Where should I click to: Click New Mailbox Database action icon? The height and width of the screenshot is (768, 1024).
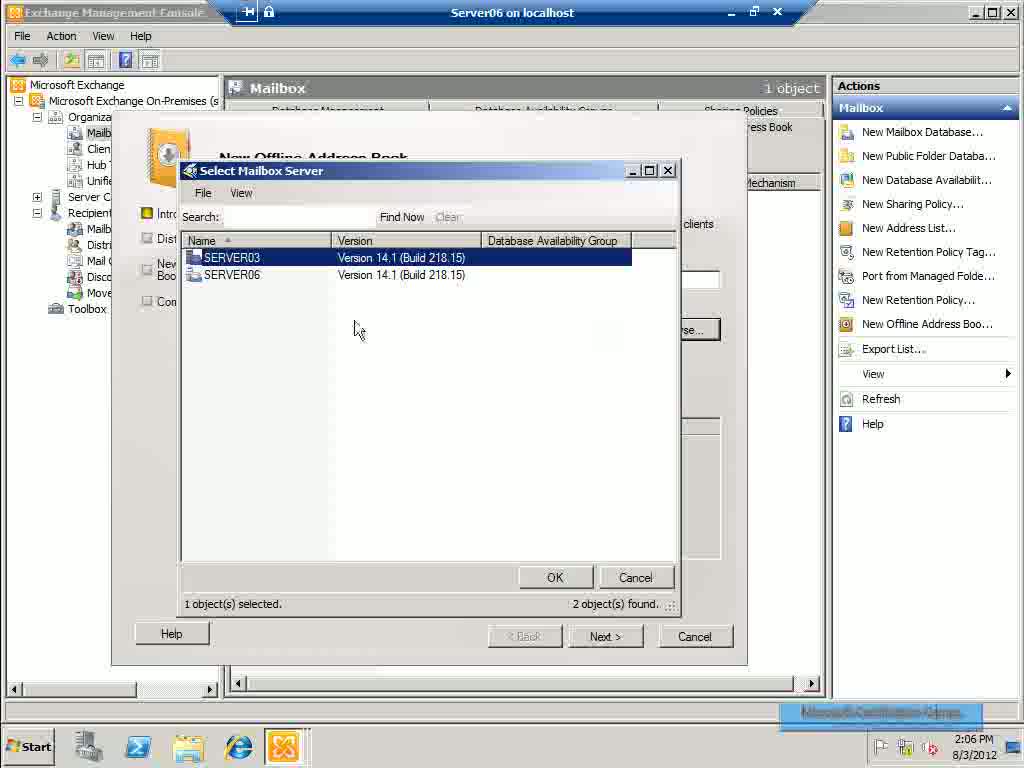tap(847, 133)
